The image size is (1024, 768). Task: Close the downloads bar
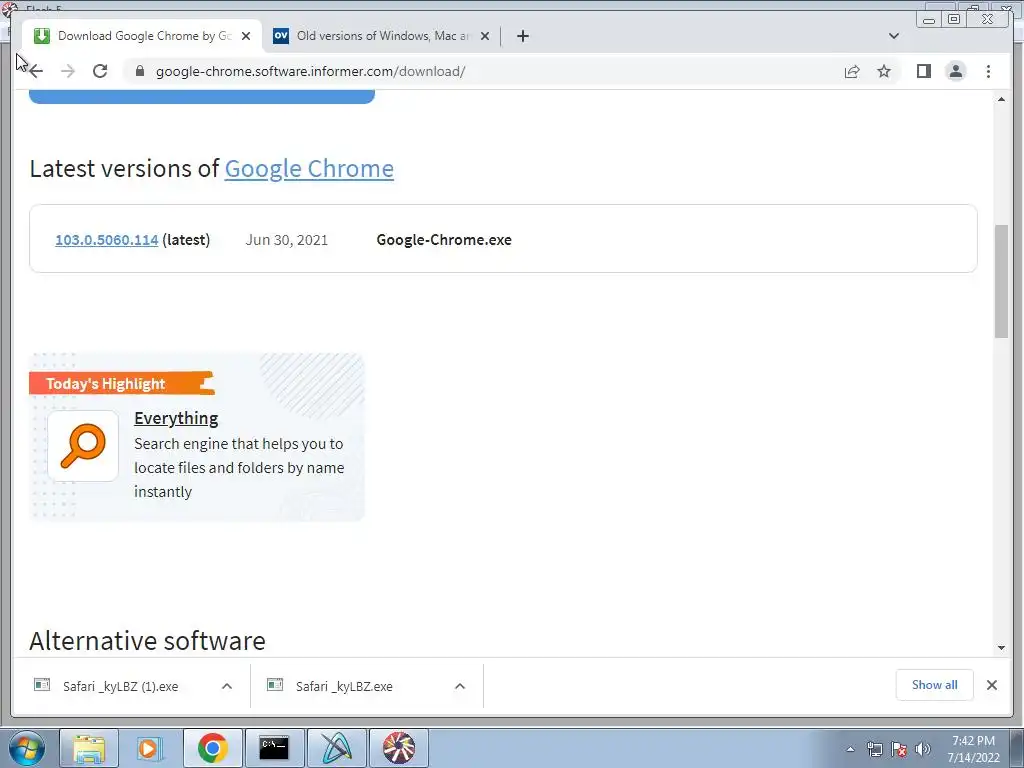pyautogui.click(x=991, y=685)
